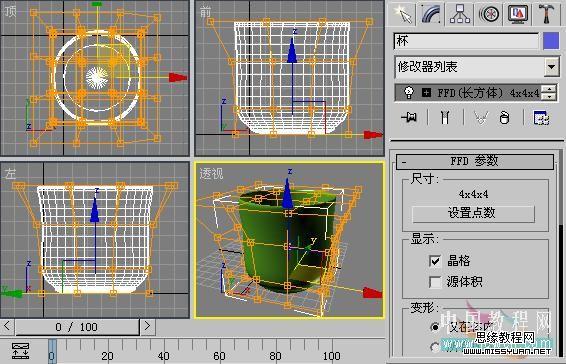Open the Utilities hammer tab
566x364 pixels.
pos(546,14)
